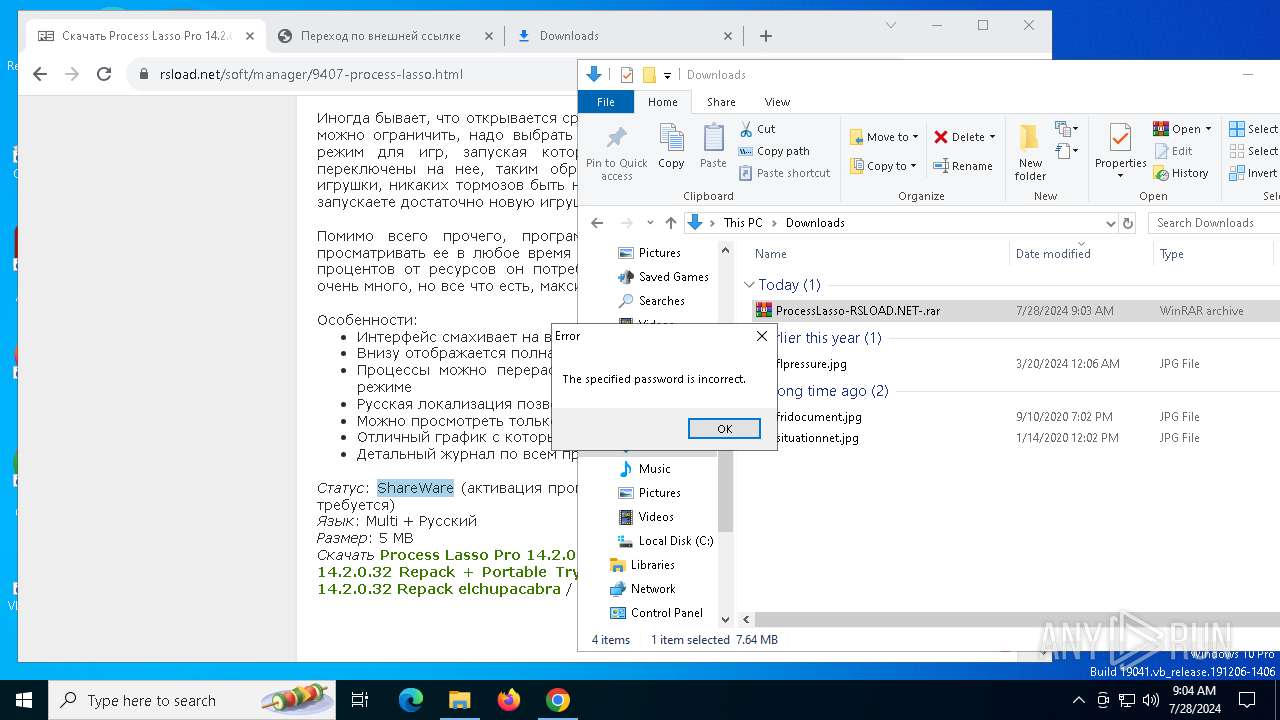Open Task View on taskbar
The width and height of the screenshot is (1280, 720).
[360, 700]
